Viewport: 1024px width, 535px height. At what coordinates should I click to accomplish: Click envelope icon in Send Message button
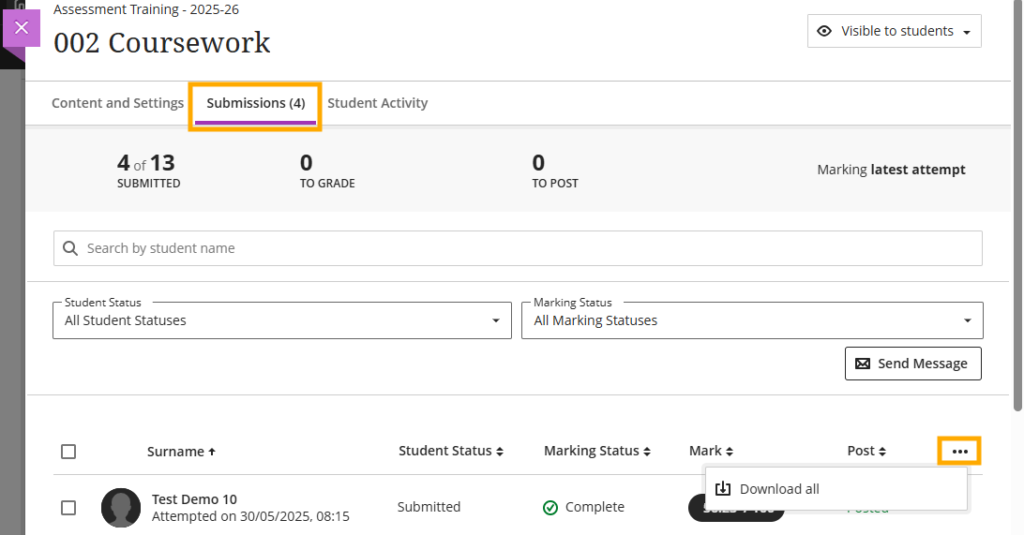(863, 364)
